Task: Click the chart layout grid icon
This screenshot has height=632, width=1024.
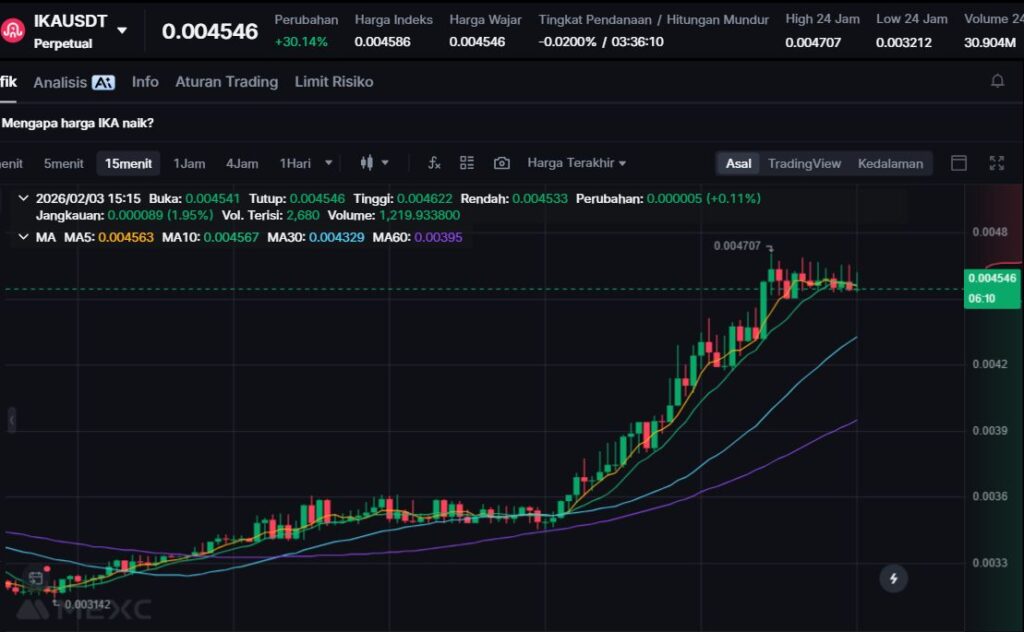Action: point(467,163)
